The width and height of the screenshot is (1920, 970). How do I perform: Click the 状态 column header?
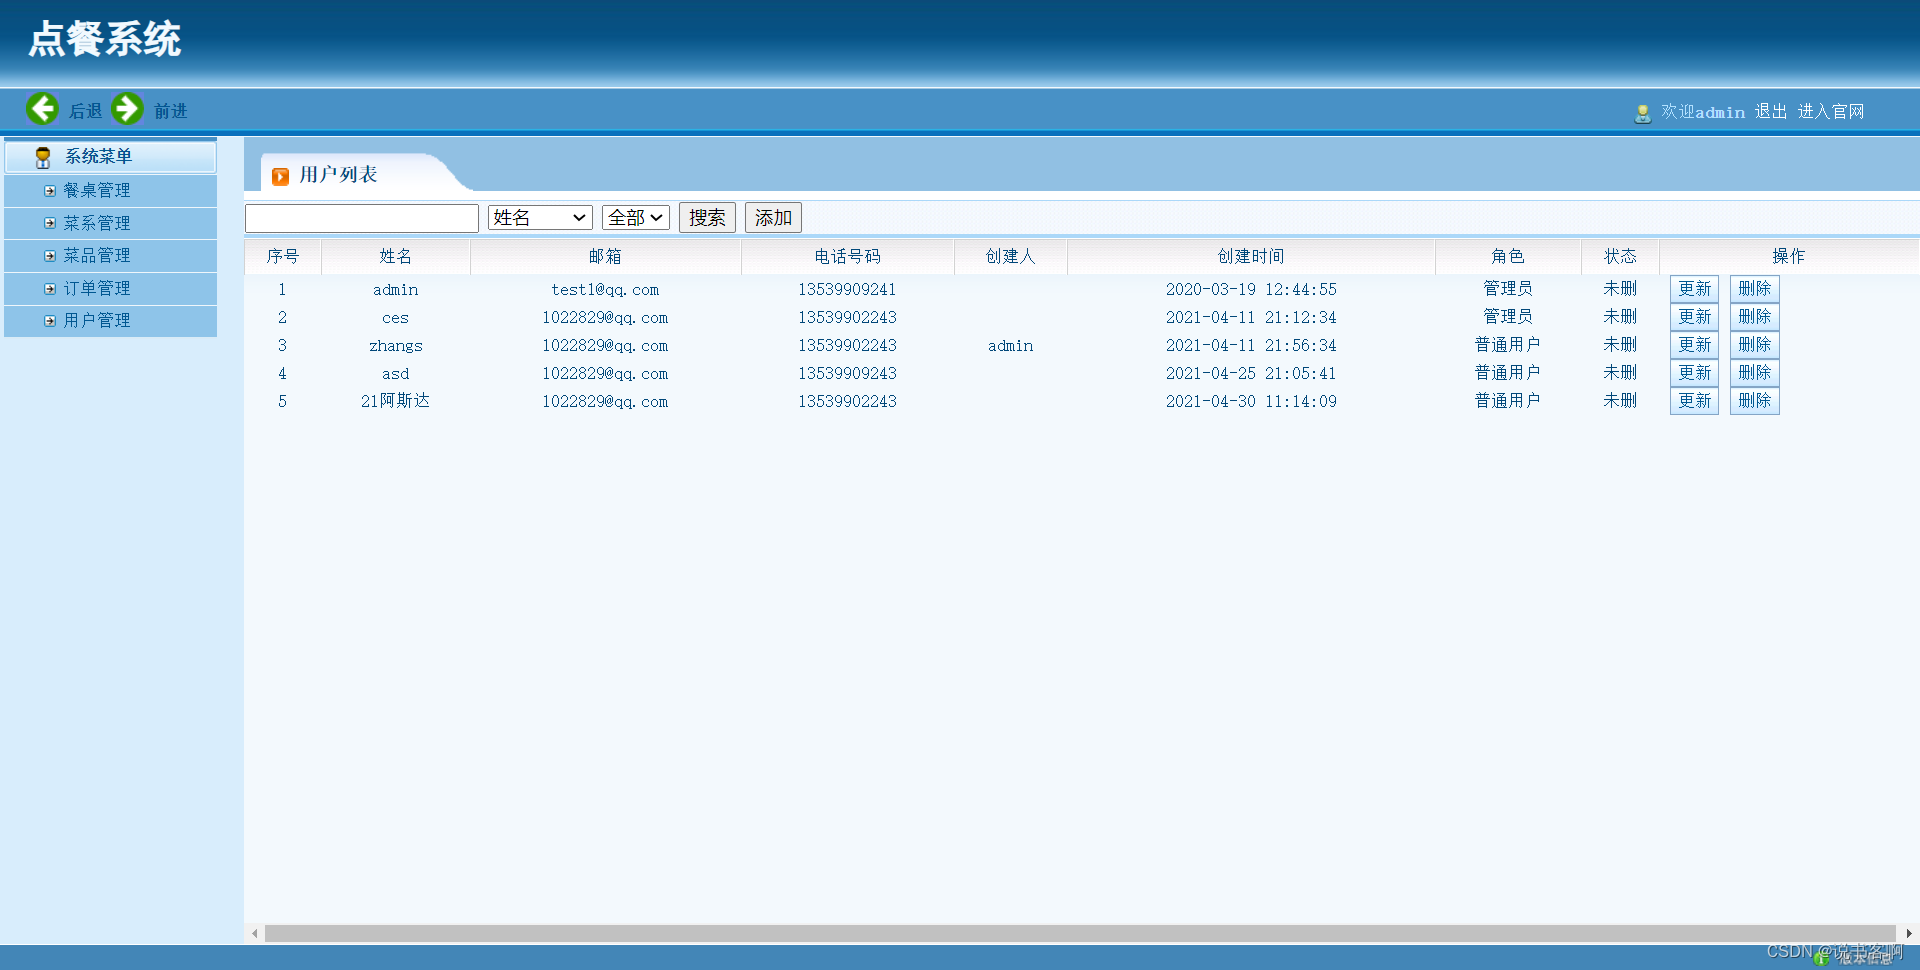tap(1620, 257)
